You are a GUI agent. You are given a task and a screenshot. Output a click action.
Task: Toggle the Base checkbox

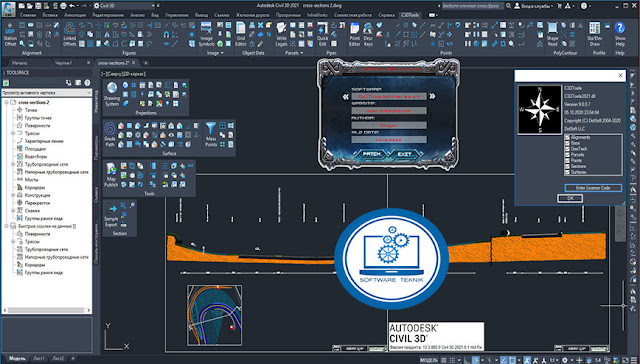(x=567, y=143)
